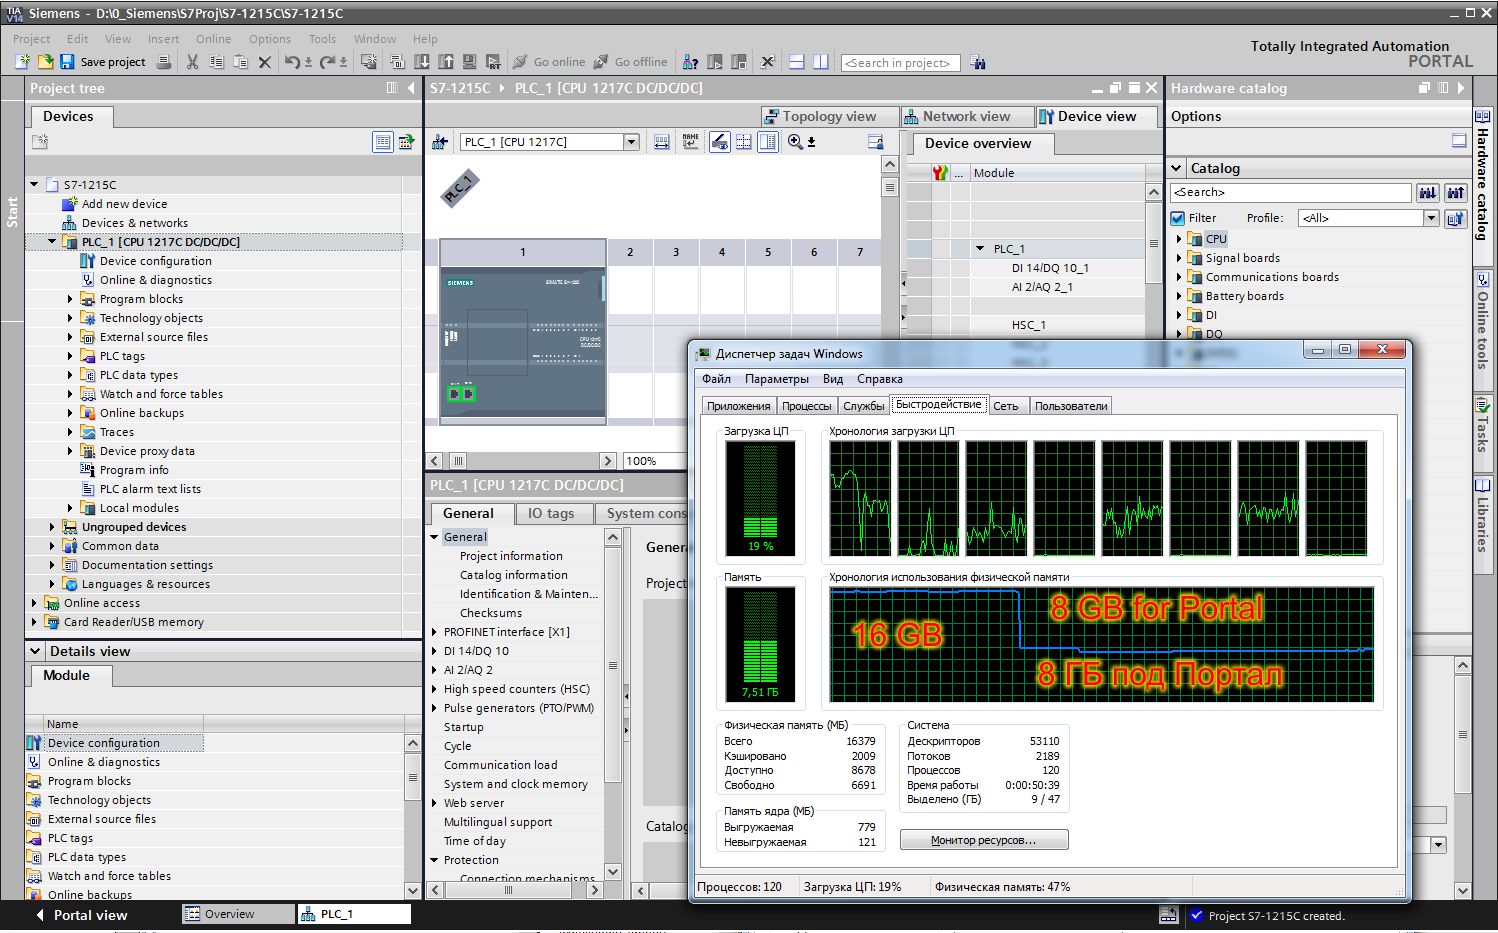Click the Undo arrow icon
Viewport: 1498px width, 933px height.
tap(291, 62)
